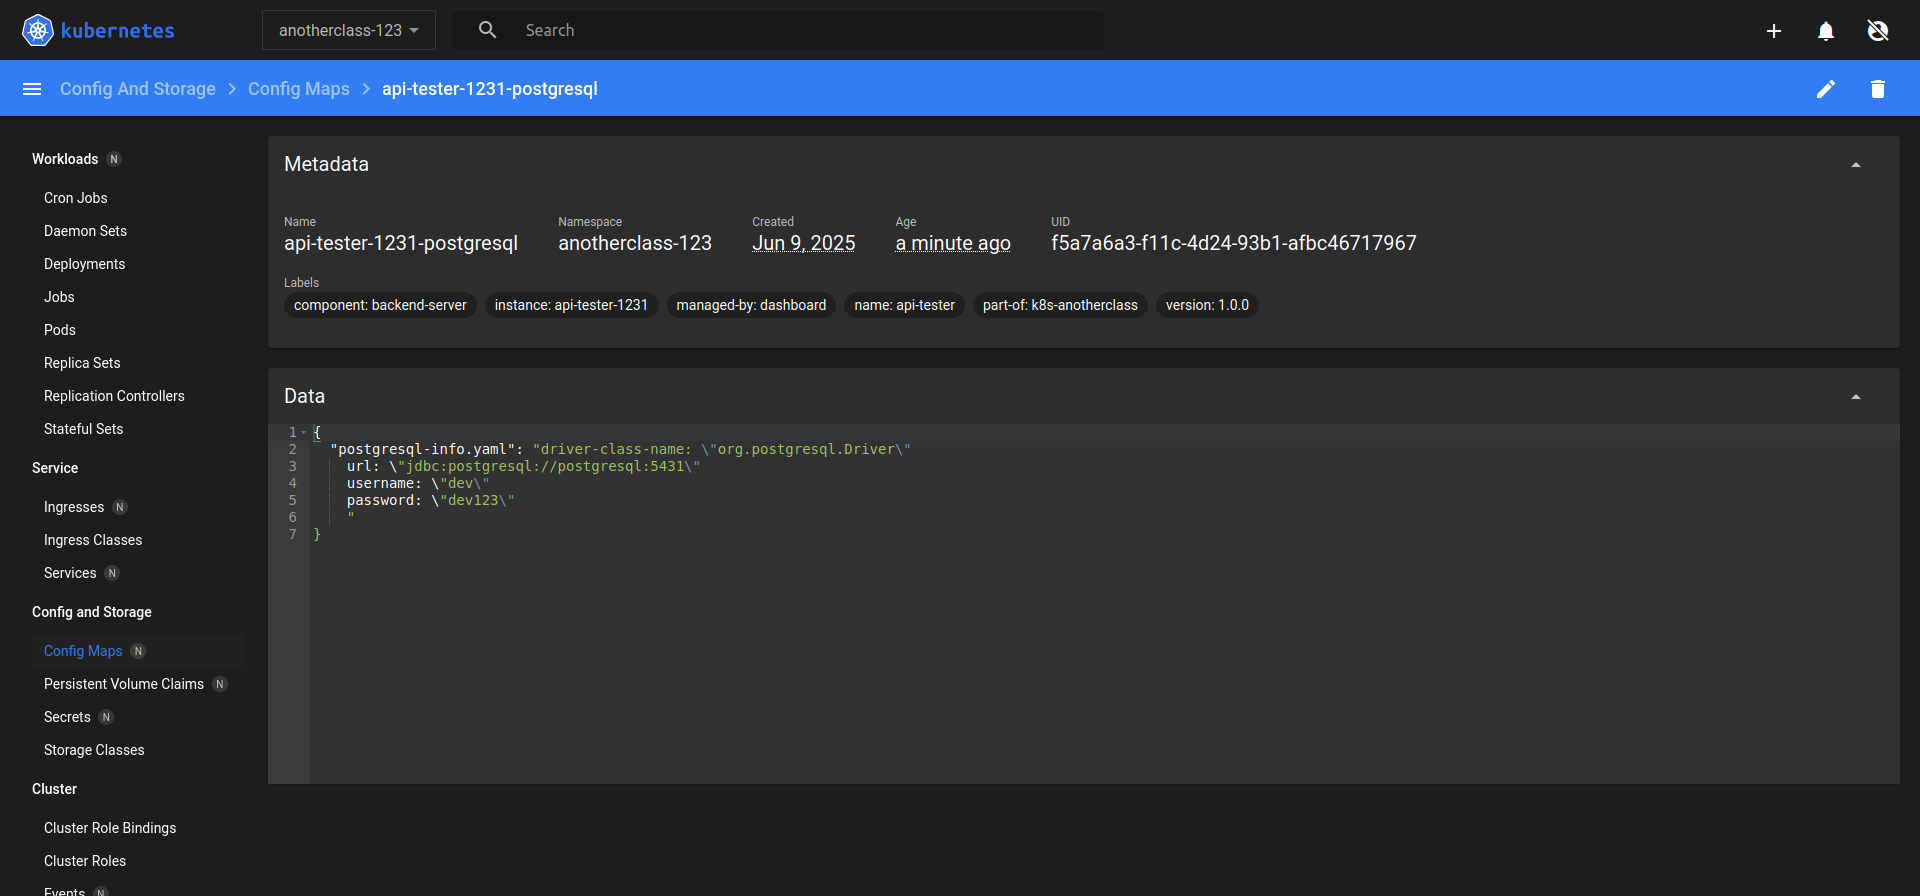The width and height of the screenshot is (1920, 896).
Task: Open the anotherclass-123 namespace dropdown
Action: [349, 30]
